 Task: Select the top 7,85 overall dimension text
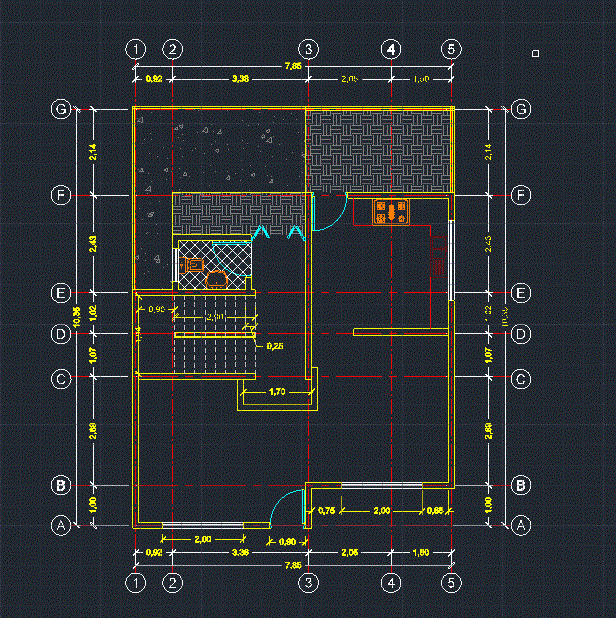coord(293,66)
